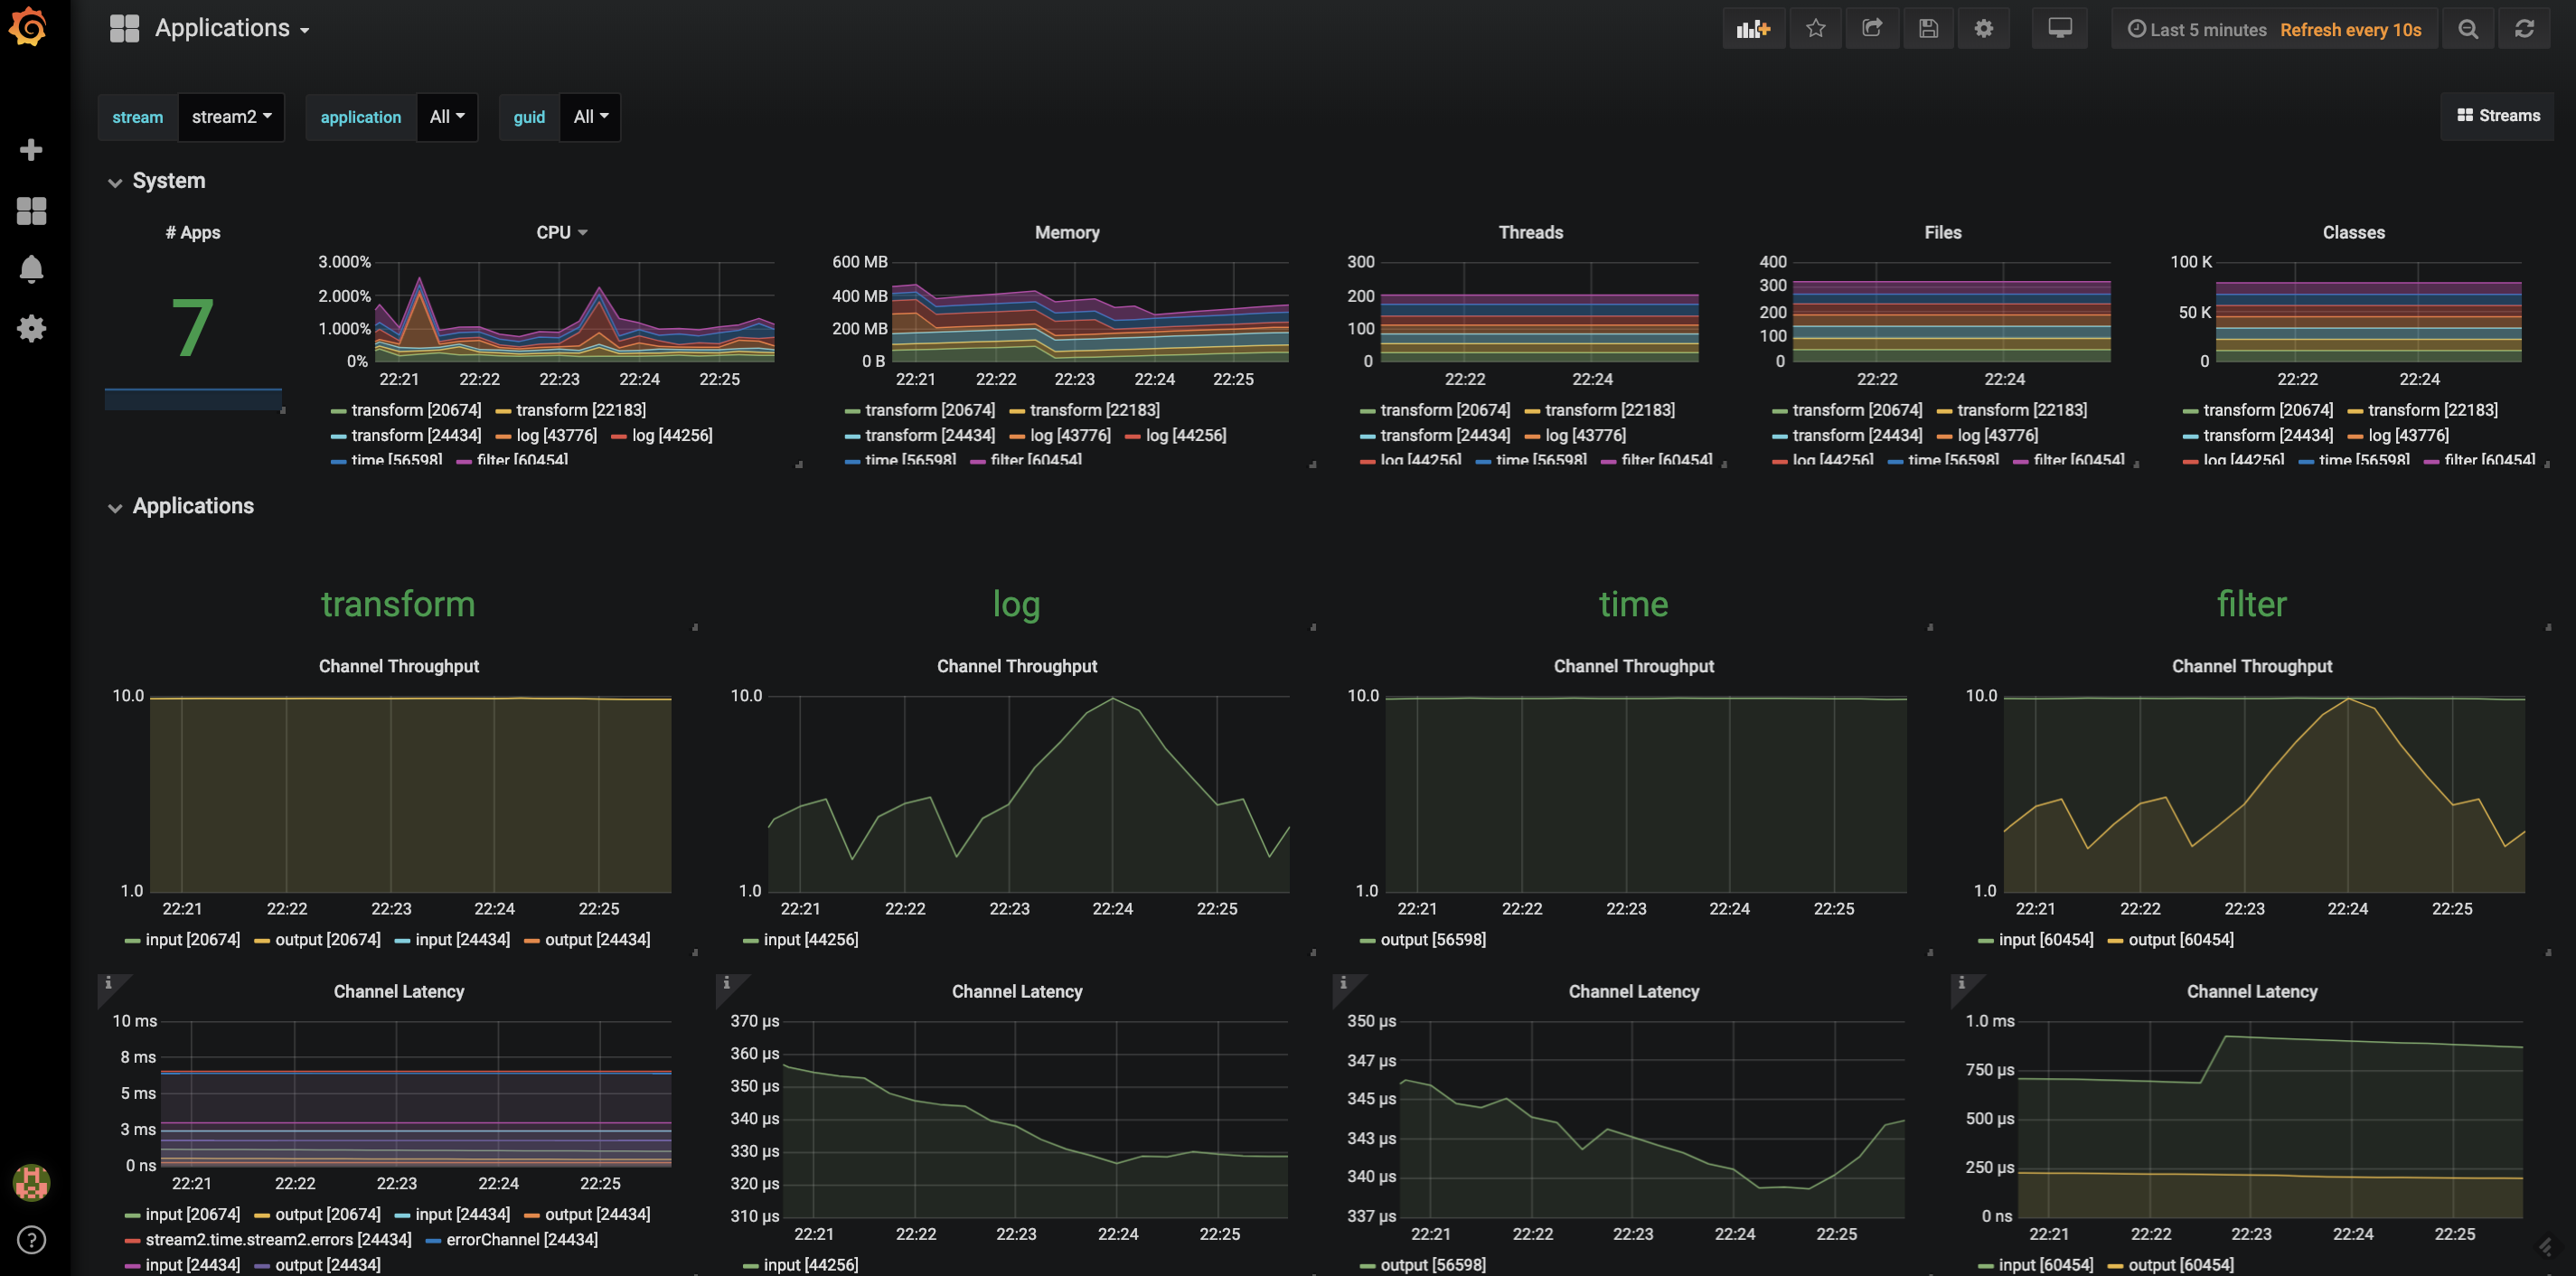Screen dimensions: 2576x1276
Task: Open the Add panel icon in toolbar
Action: [x=1752, y=30]
